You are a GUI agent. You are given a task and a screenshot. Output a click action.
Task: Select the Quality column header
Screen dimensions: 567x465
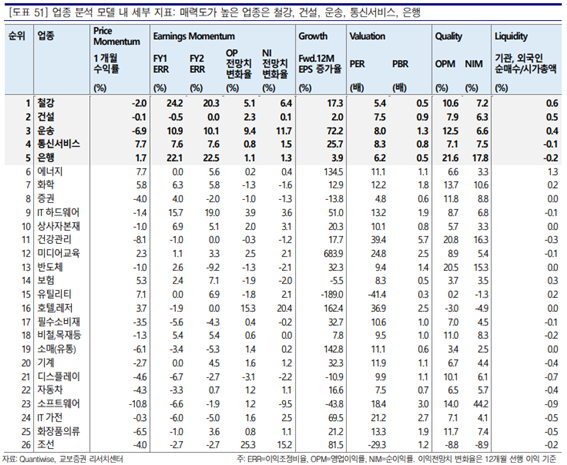448,36
